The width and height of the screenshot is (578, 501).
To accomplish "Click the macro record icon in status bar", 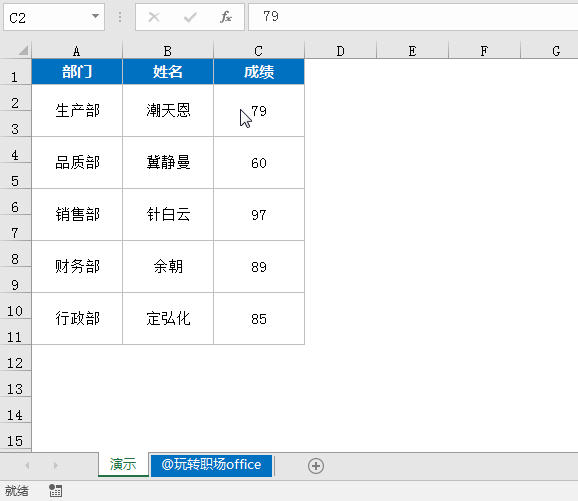I will 56,491.
